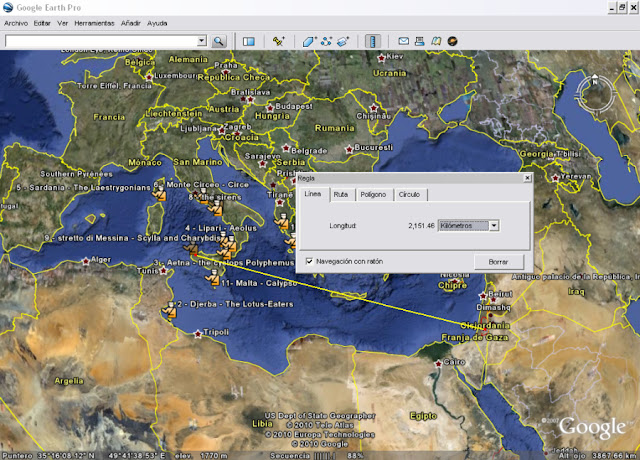
Task: Click the Chisinau star marker
Action: [374, 108]
